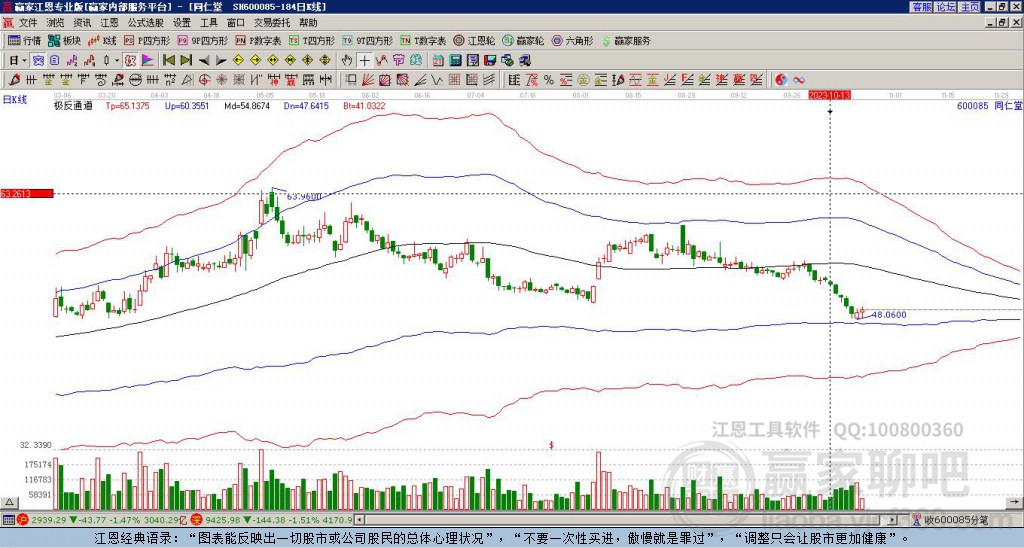
Task: Open the 板块 sector view
Action: click(x=64, y=40)
